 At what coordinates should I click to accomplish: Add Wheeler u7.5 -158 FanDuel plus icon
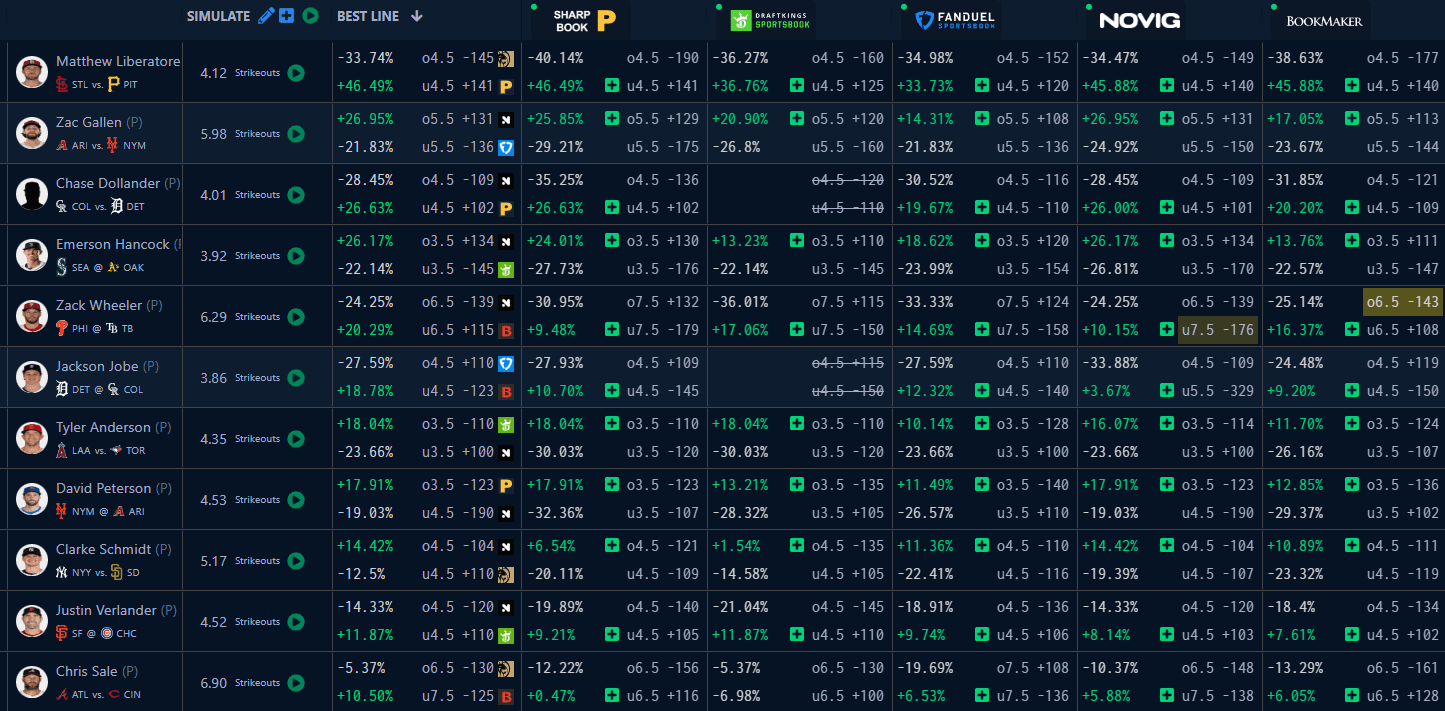(982, 330)
